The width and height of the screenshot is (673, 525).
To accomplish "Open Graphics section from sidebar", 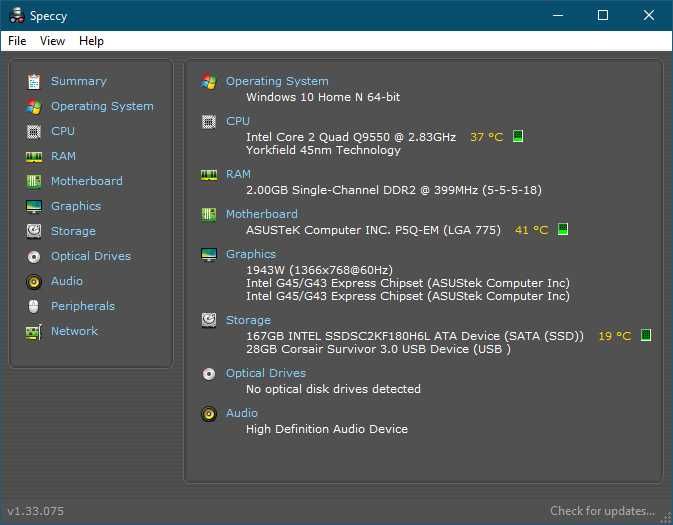I will click(76, 206).
